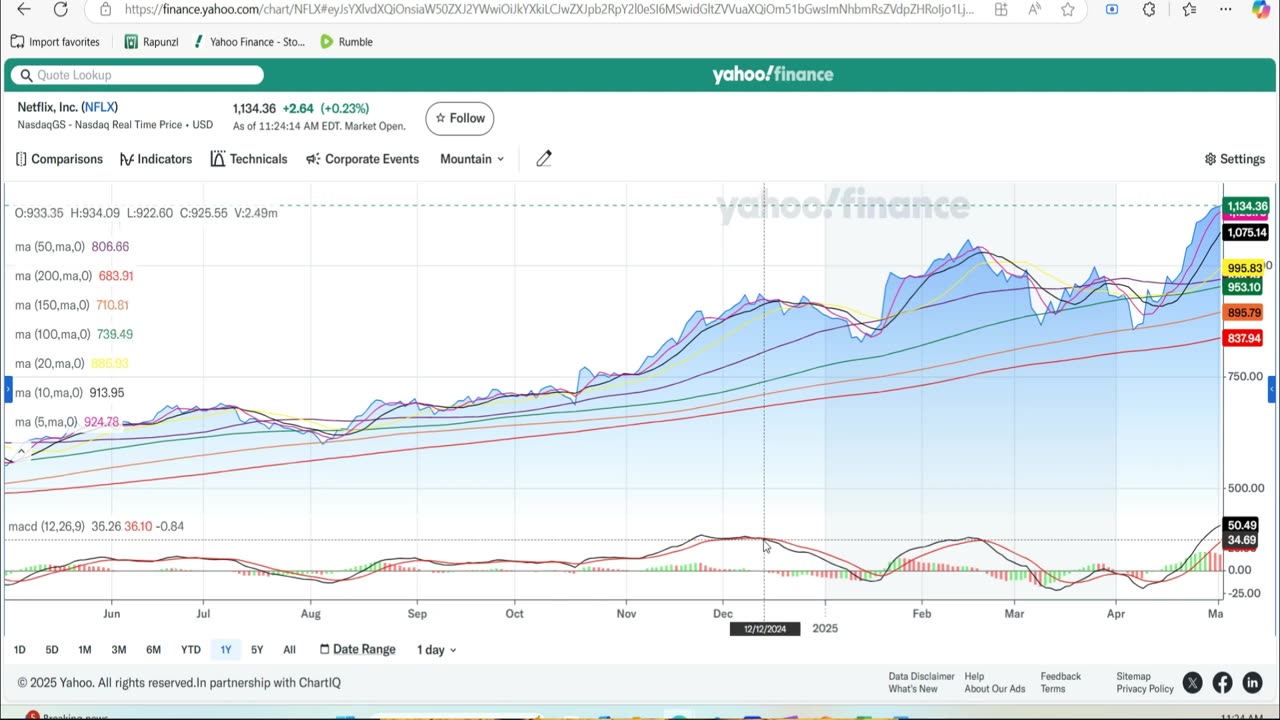Set chart range to 5D
The image size is (1280, 720).
coord(52,650)
